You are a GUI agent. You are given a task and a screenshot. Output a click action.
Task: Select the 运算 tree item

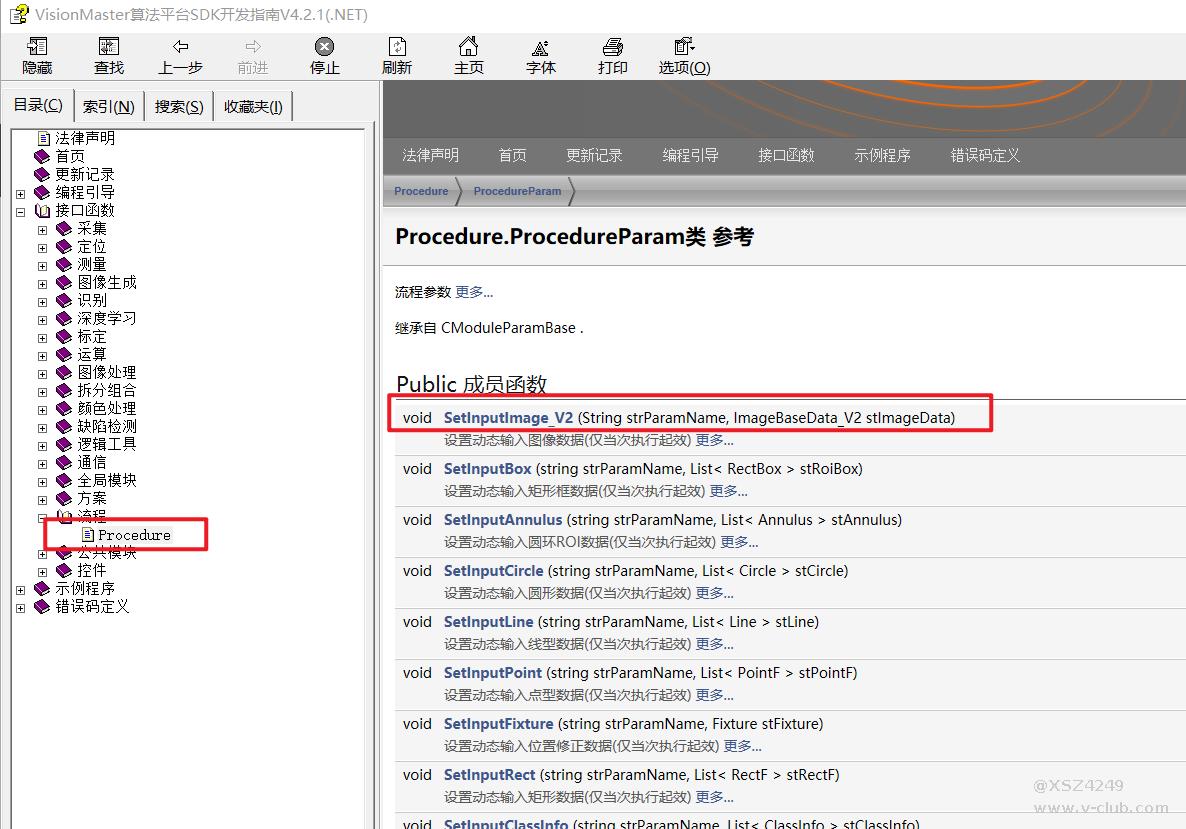pos(92,355)
